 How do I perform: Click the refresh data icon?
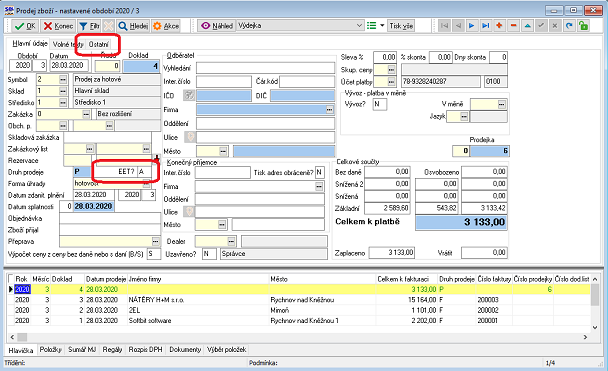[x=569, y=26]
